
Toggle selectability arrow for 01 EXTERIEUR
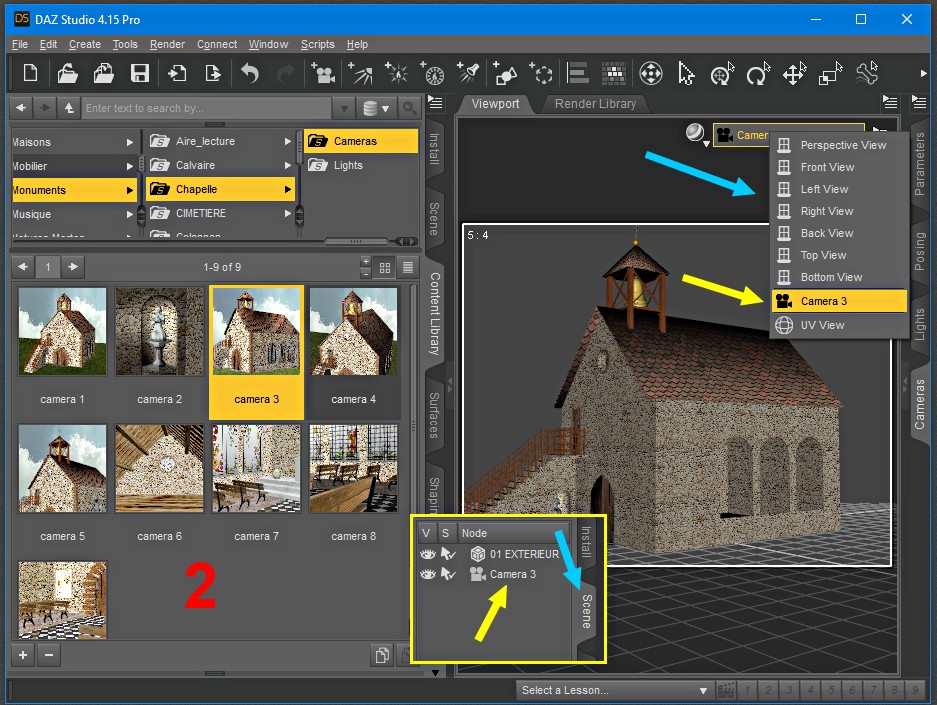coord(448,554)
